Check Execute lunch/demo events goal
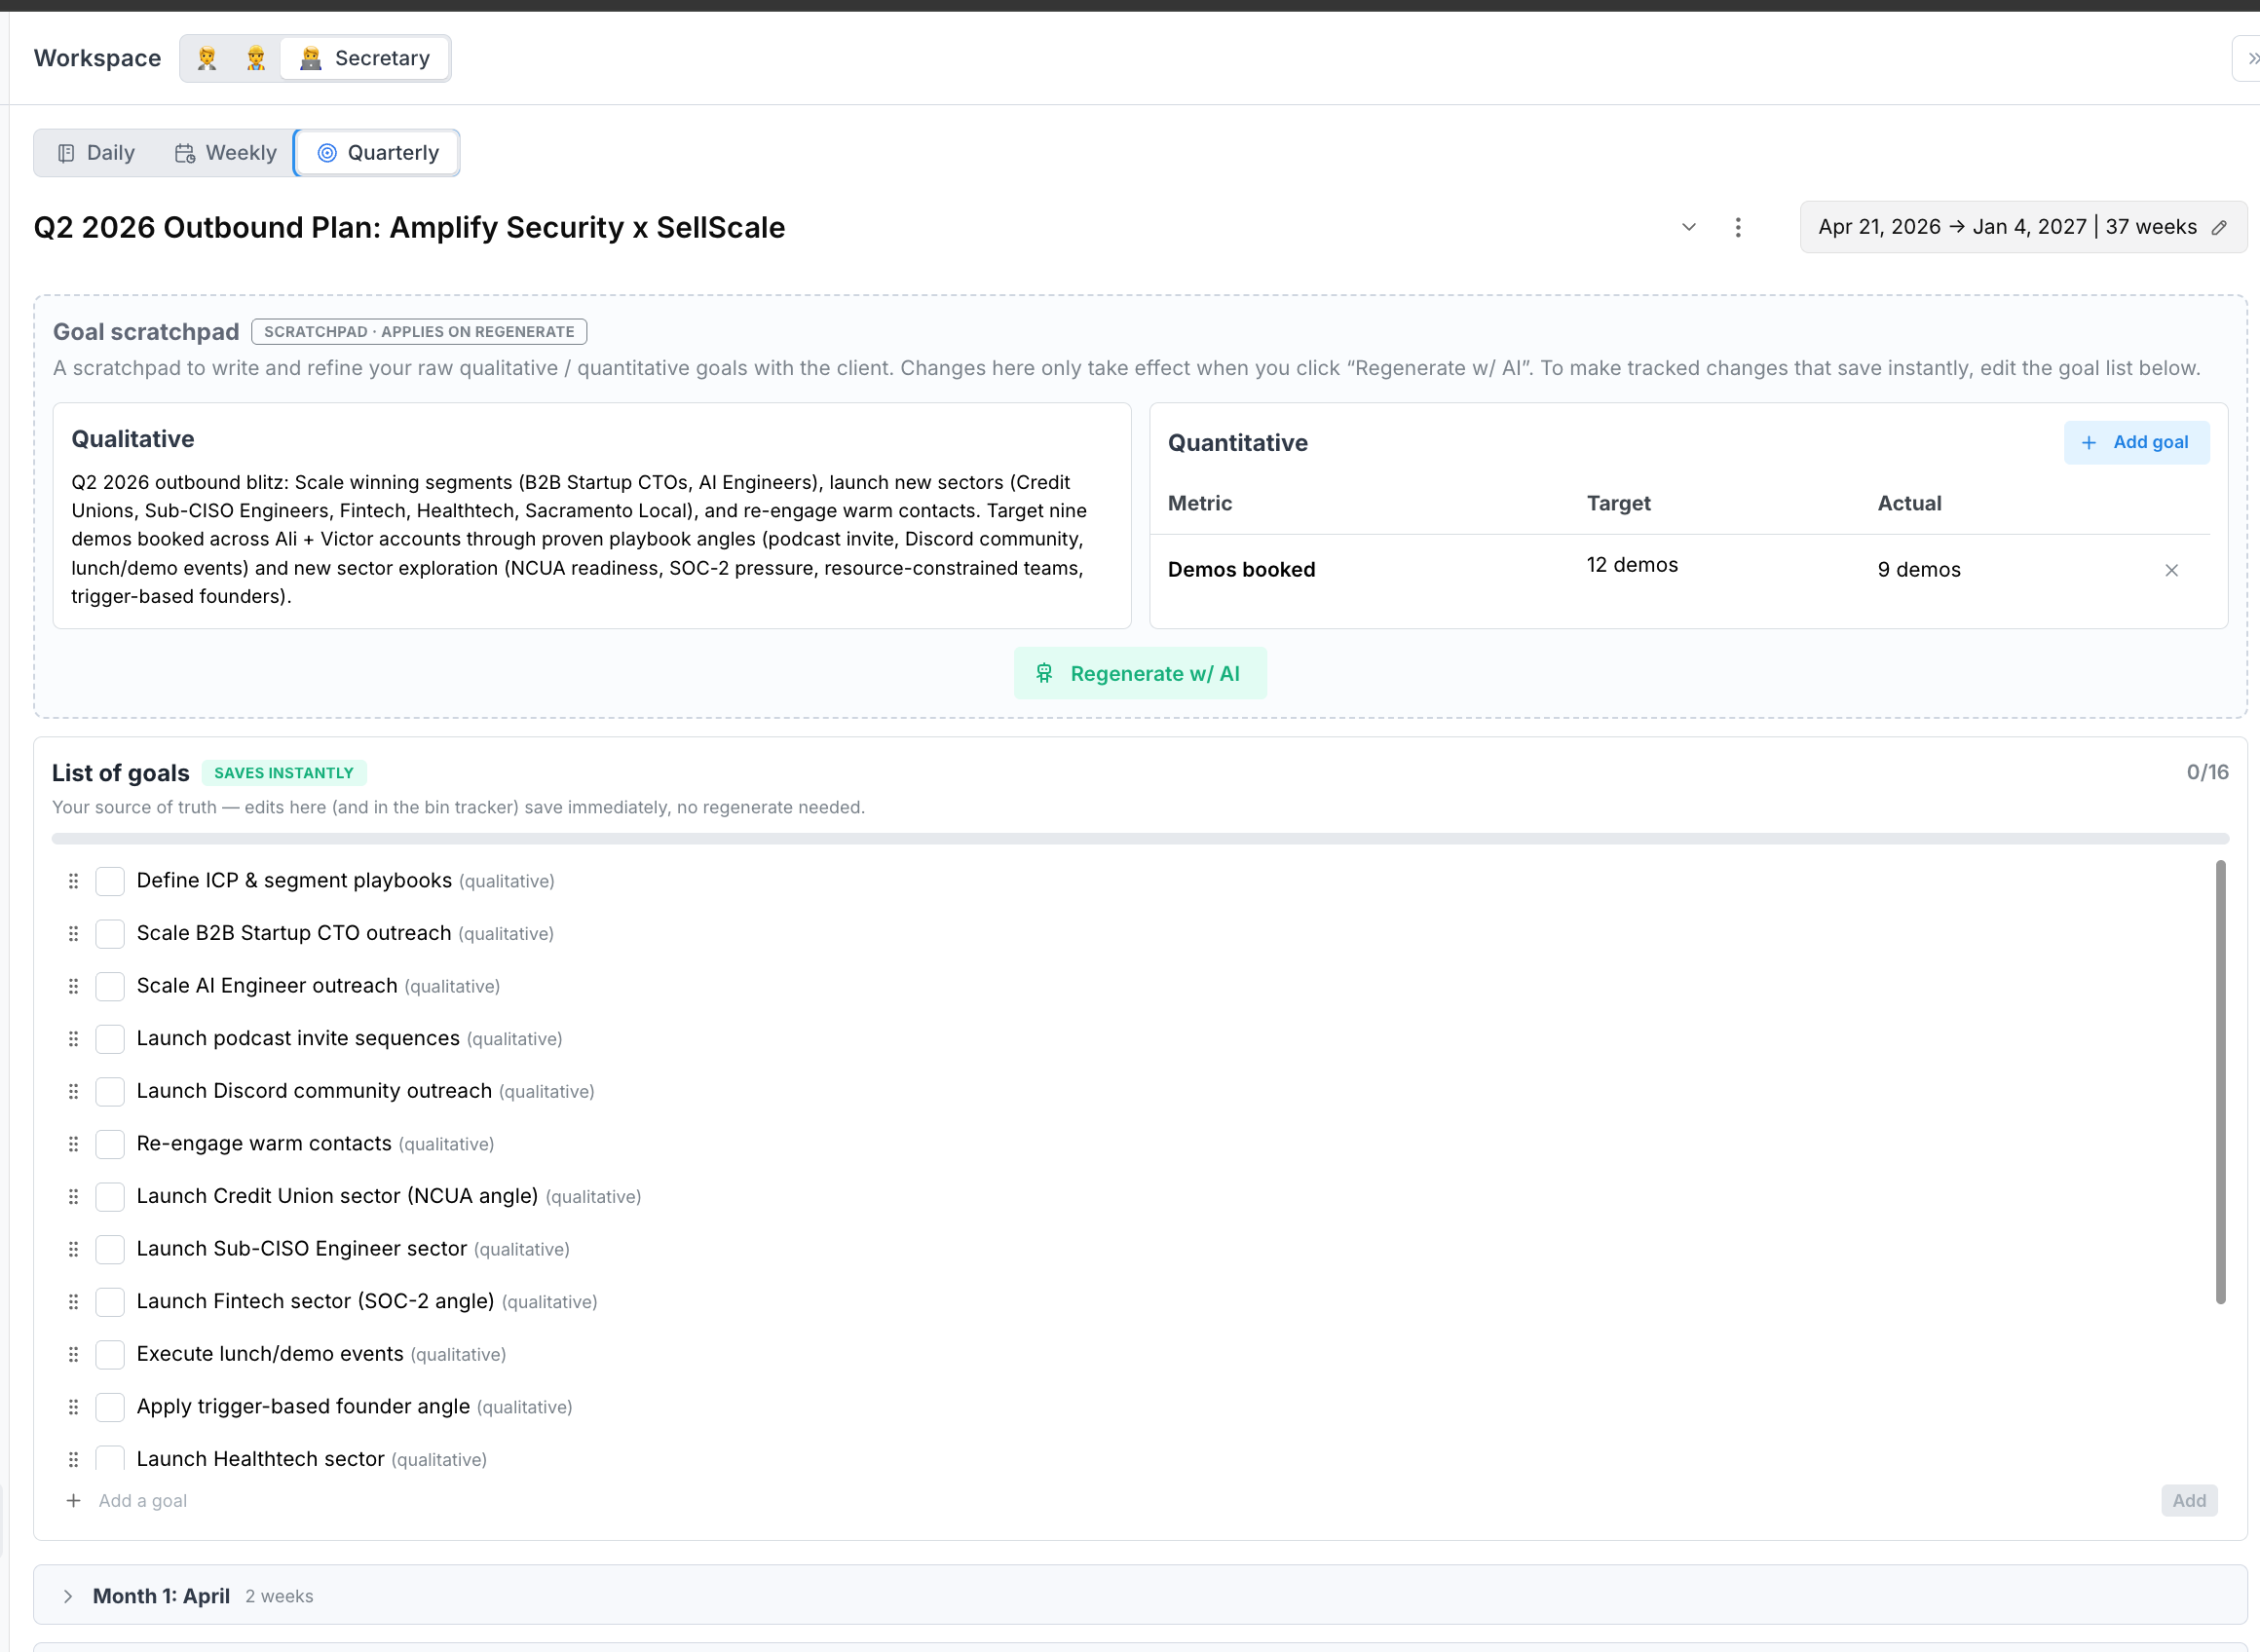The width and height of the screenshot is (2260, 1652). click(x=110, y=1354)
